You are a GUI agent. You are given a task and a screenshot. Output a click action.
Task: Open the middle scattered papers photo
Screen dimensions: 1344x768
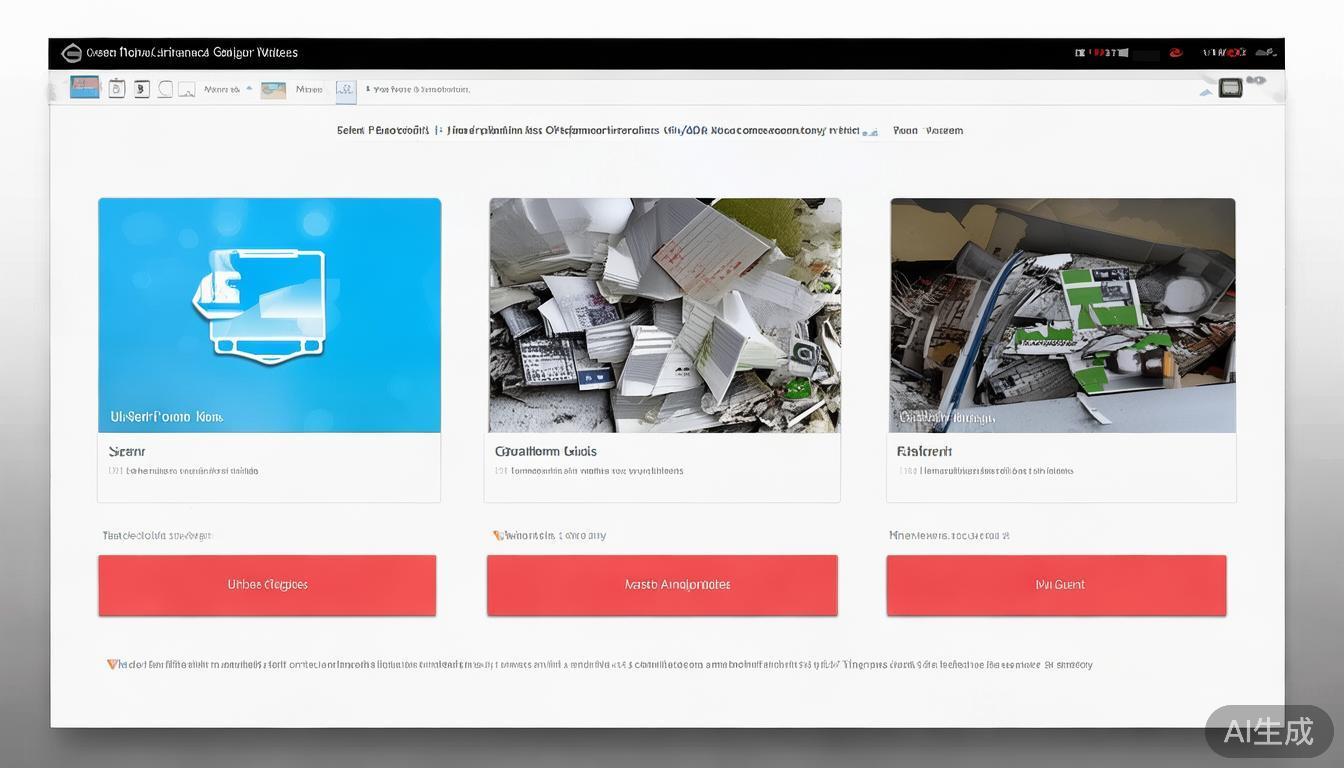click(663, 315)
